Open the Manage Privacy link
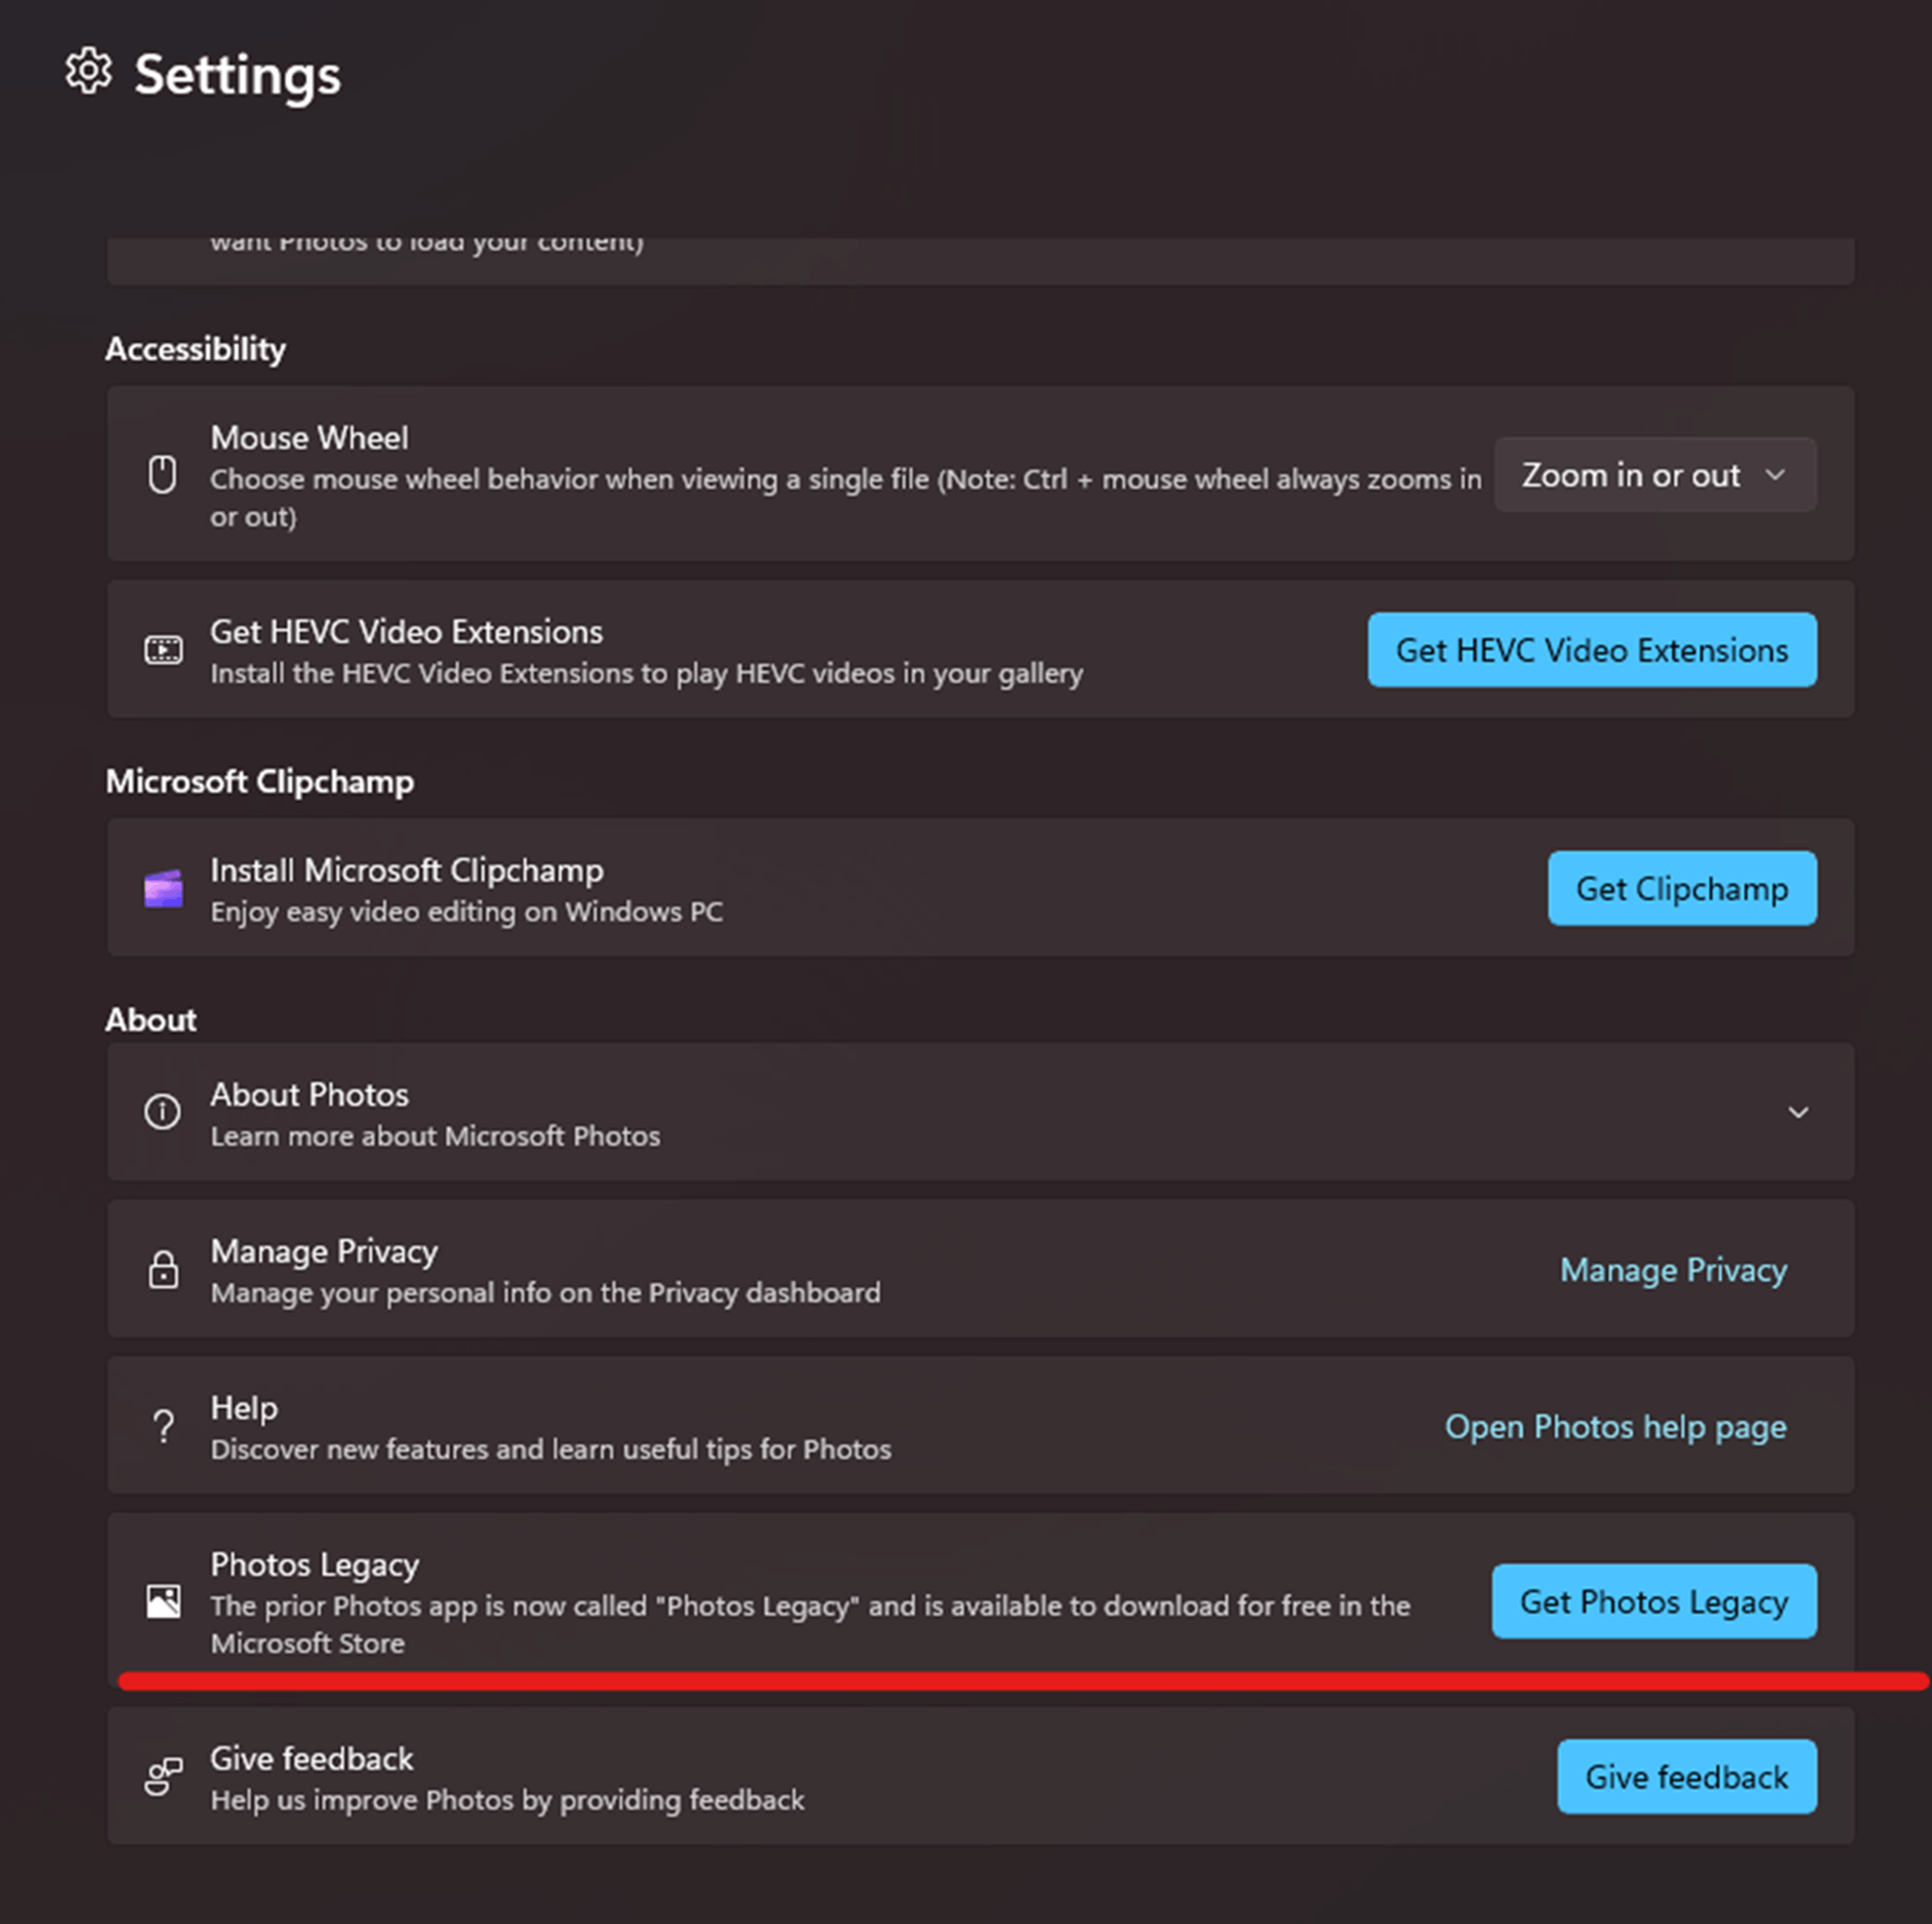This screenshot has width=1932, height=1924. [x=1673, y=1270]
